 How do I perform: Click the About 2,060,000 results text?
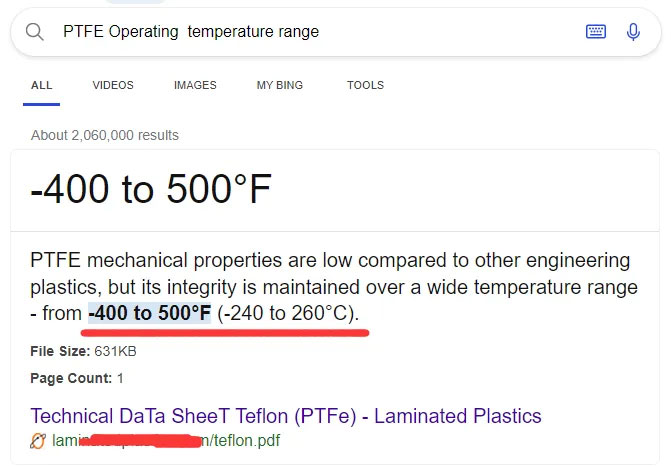[105, 135]
